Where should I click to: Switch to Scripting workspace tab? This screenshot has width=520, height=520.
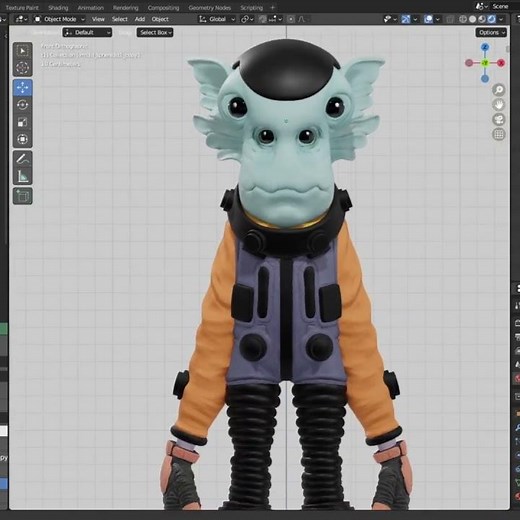[x=252, y=7]
